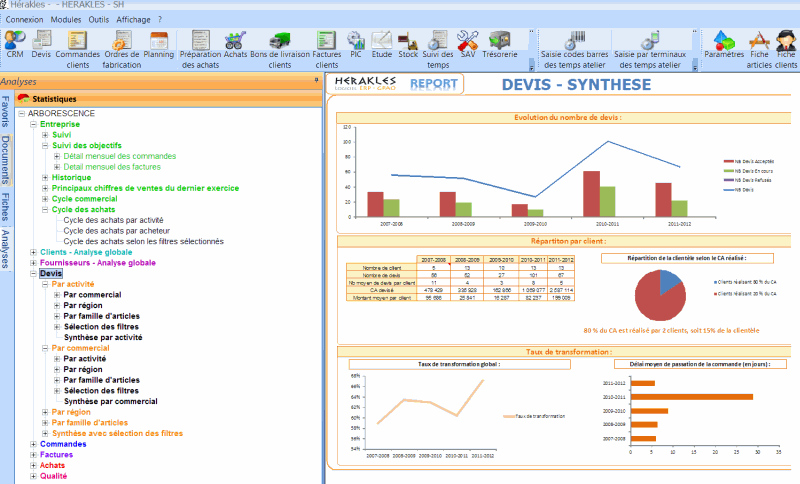Open the Connexion menu

pyautogui.click(x=24, y=19)
